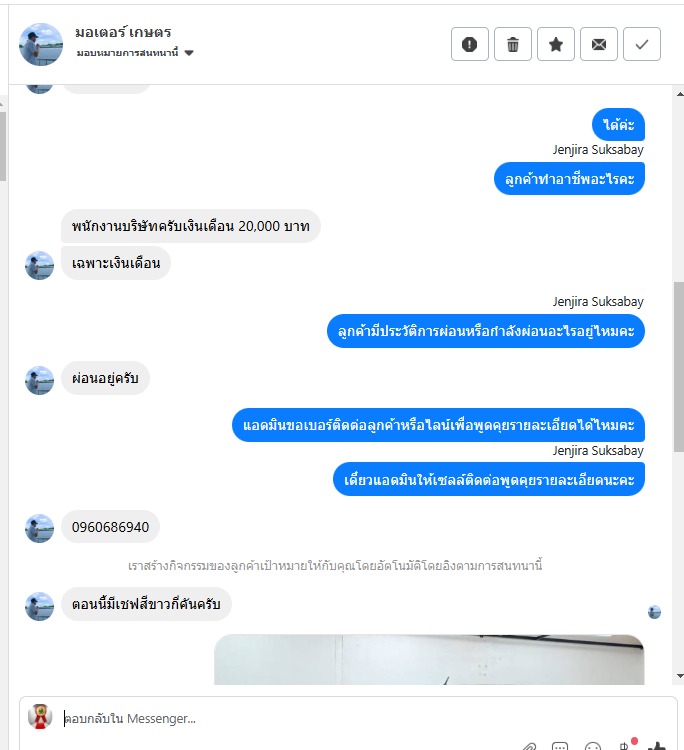Mark conversation unread via envelope icon
This screenshot has height=750, width=684.
598,44
